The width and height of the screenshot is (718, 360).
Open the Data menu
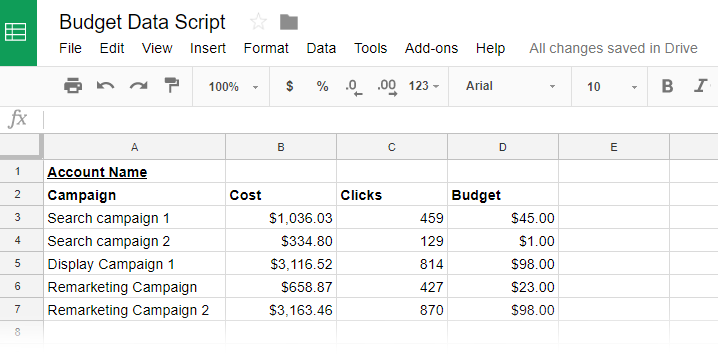coord(321,48)
